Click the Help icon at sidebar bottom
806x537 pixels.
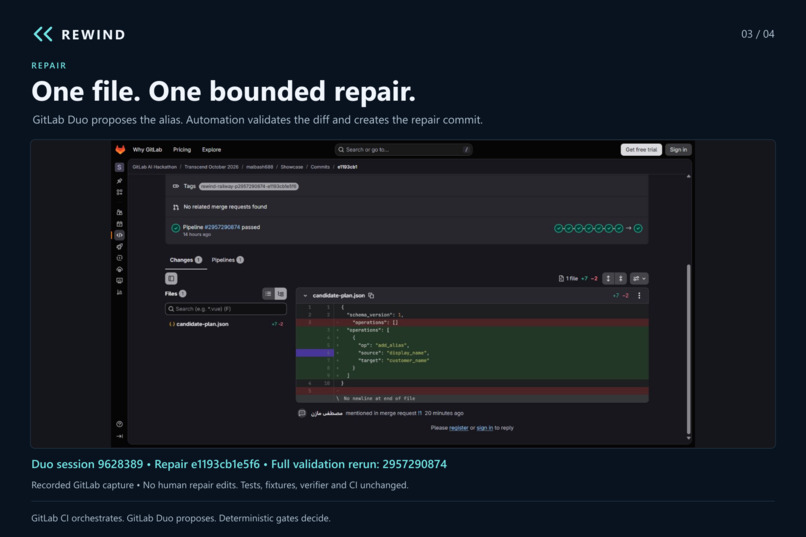click(119, 424)
